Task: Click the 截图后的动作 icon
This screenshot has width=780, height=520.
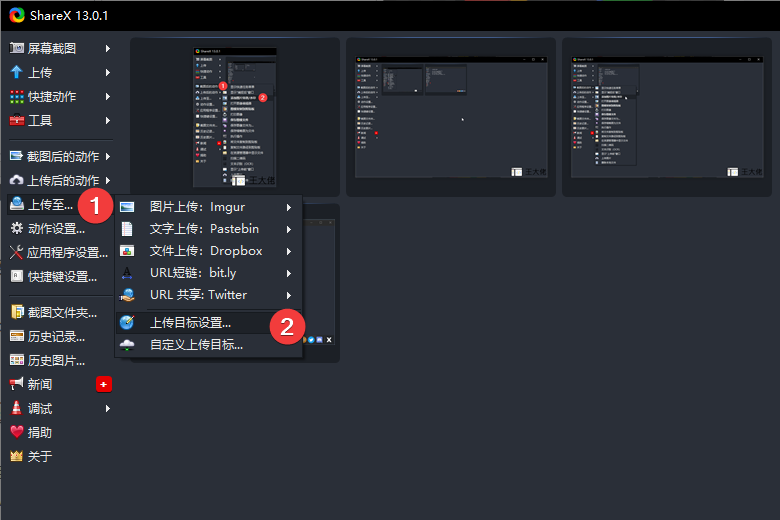Action: (16, 156)
